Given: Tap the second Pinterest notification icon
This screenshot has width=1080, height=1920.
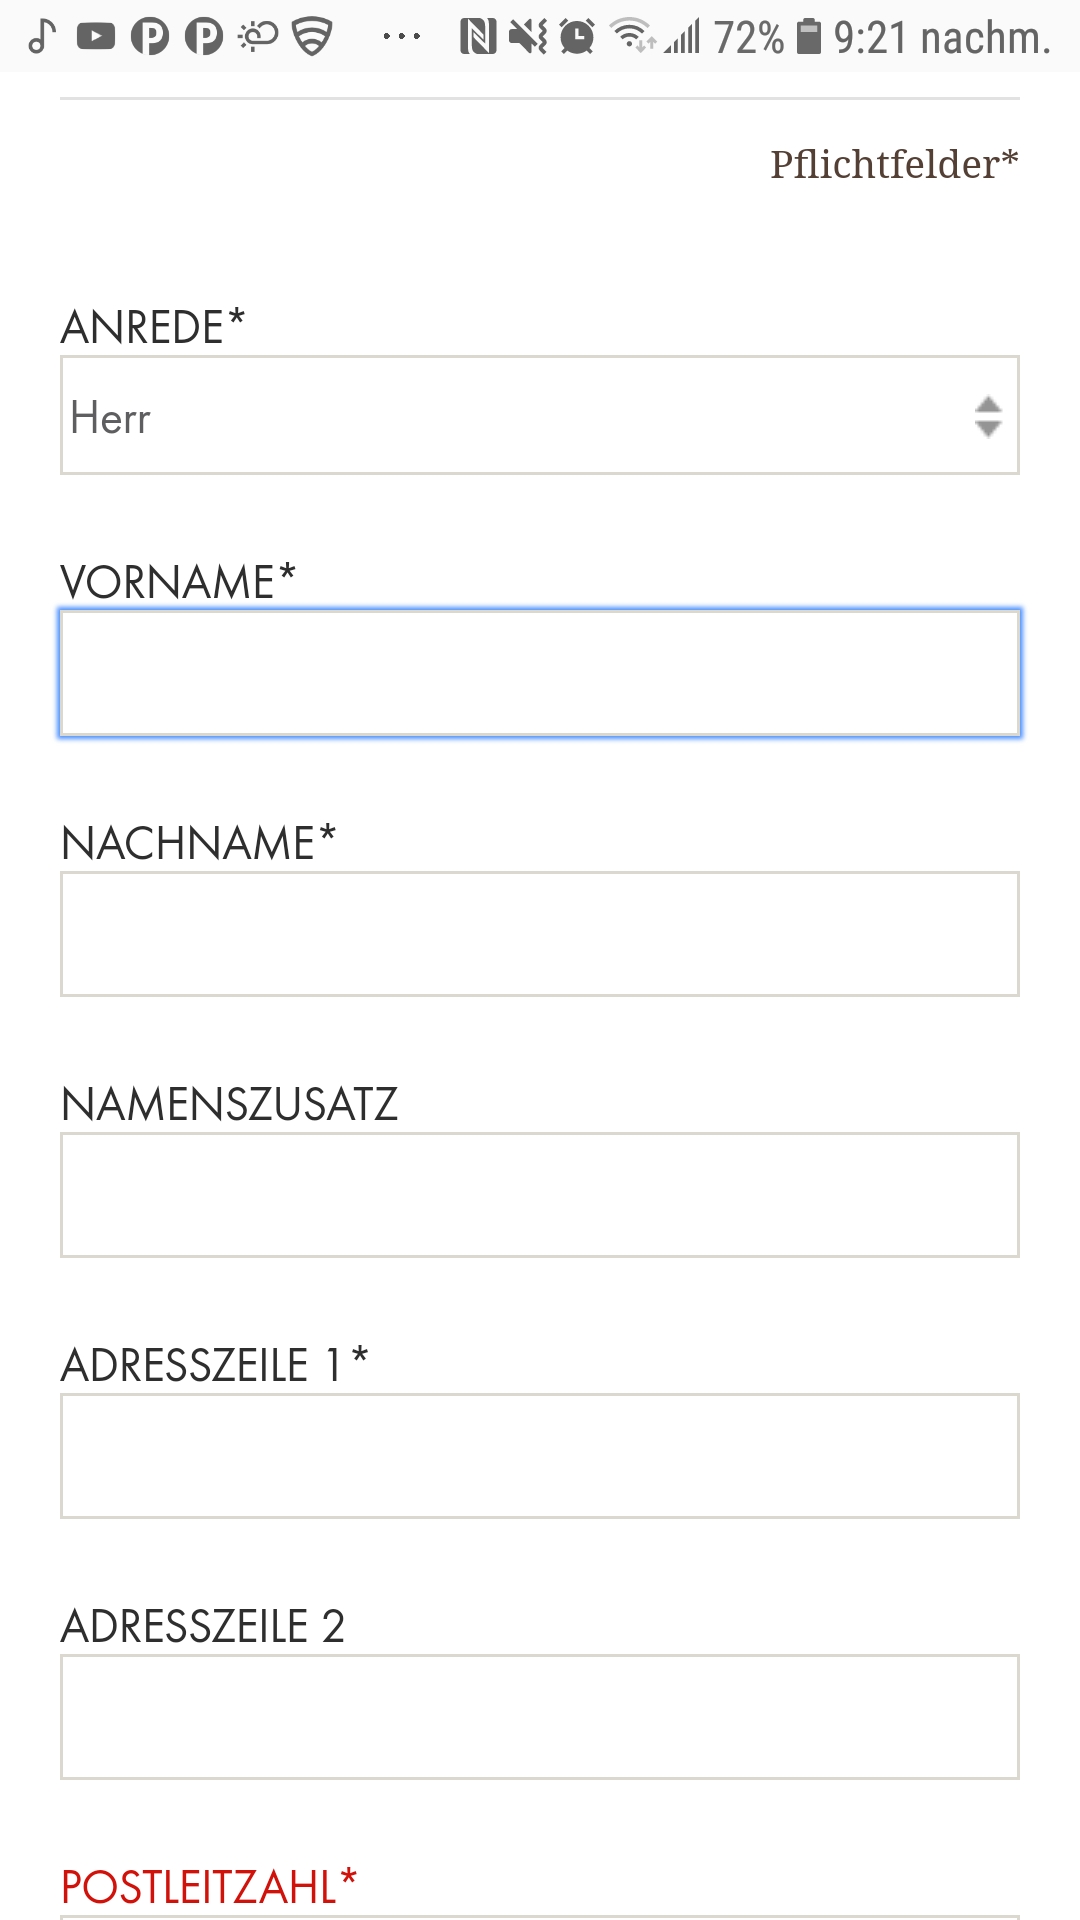Looking at the screenshot, I should click(205, 35).
